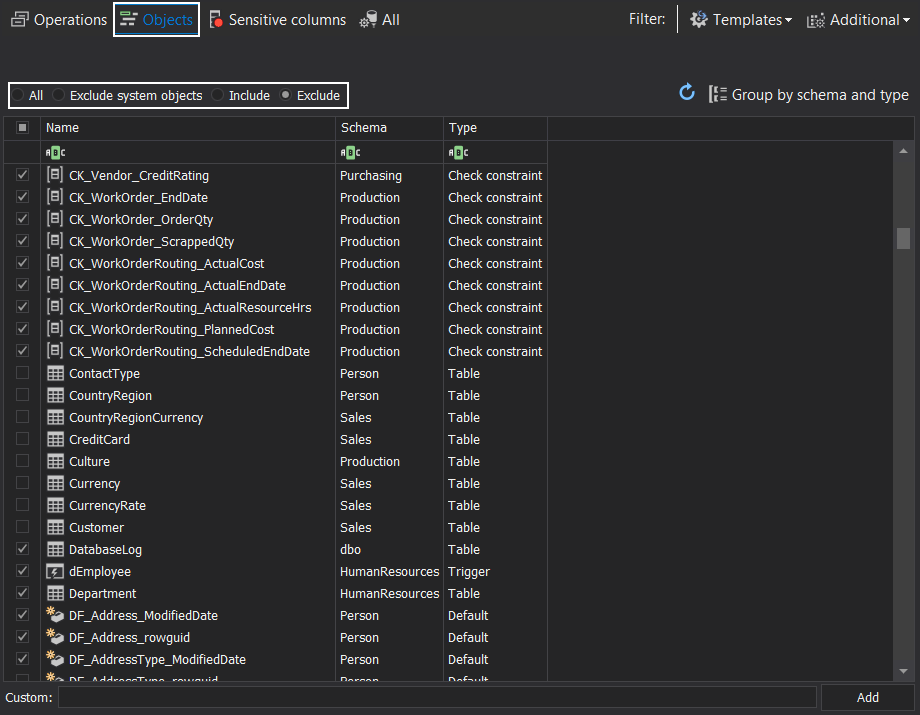Select the Include radio button

(217, 95)
